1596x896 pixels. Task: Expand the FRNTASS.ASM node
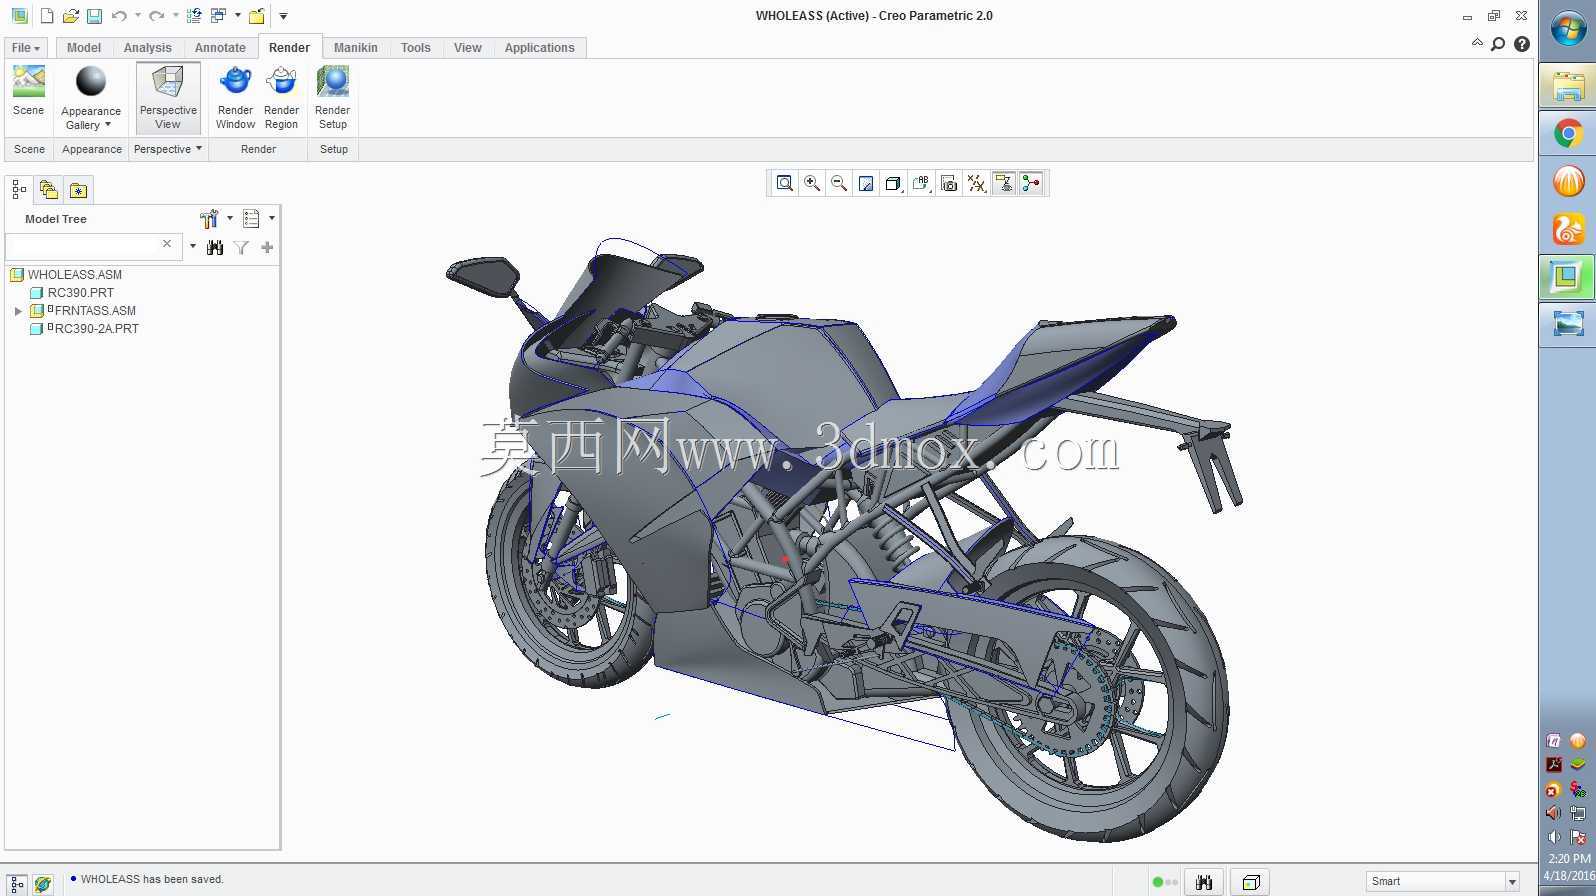pos(18,311)
